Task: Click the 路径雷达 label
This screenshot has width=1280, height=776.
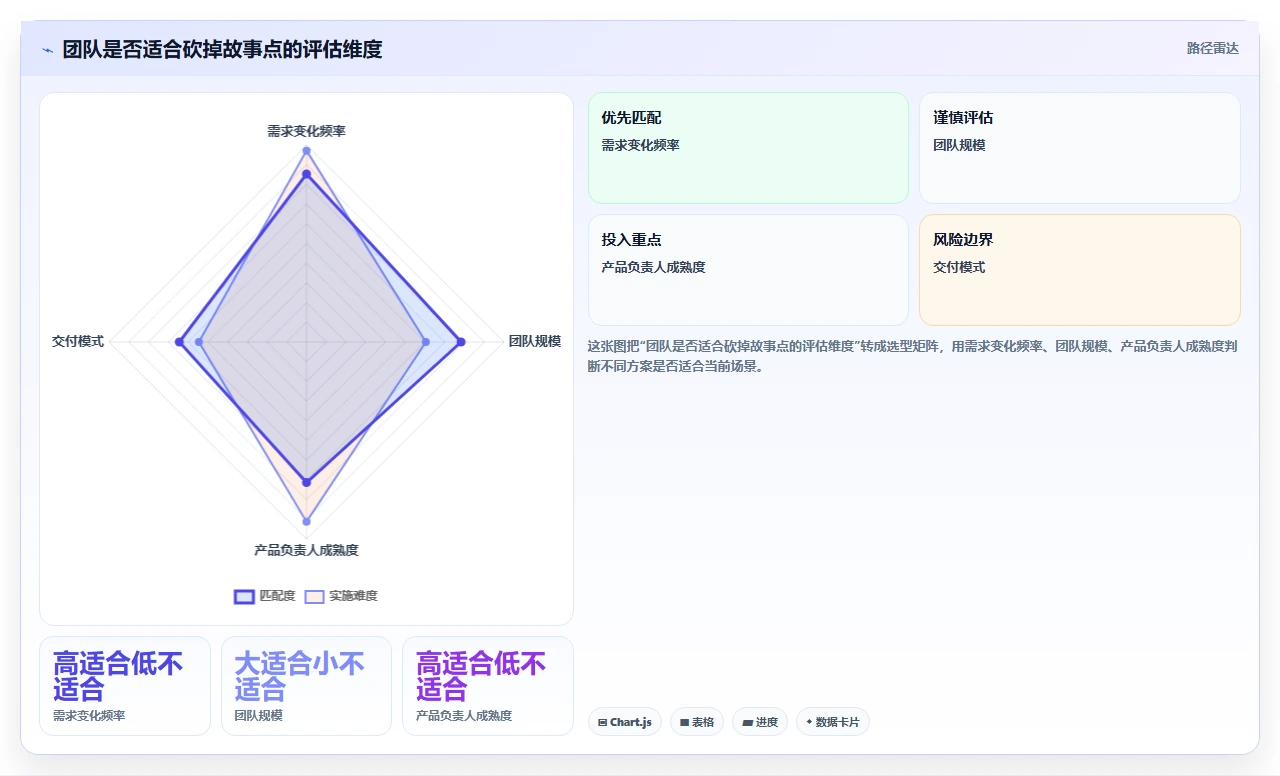Action: coord(1213,48)
